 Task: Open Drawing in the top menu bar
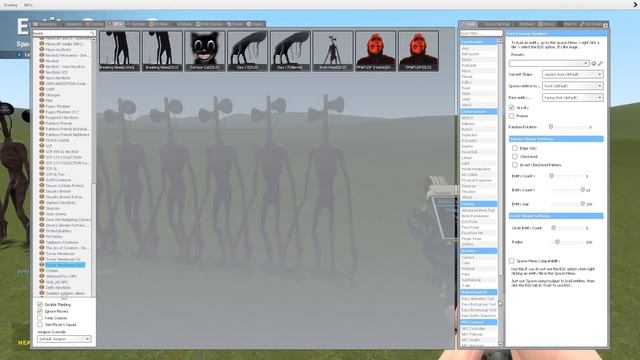11,5
